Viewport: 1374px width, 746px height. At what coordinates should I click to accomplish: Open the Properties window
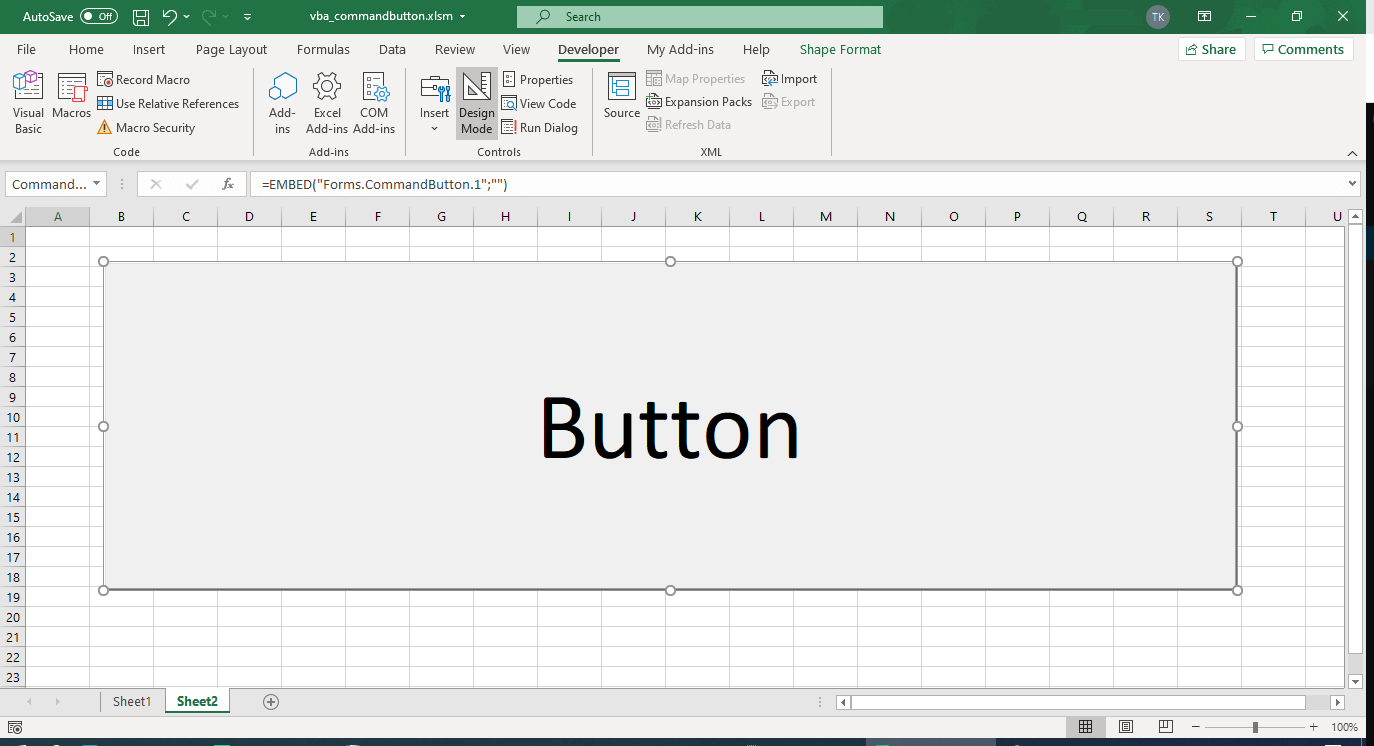pyautogui.click(x=539, y=79)
